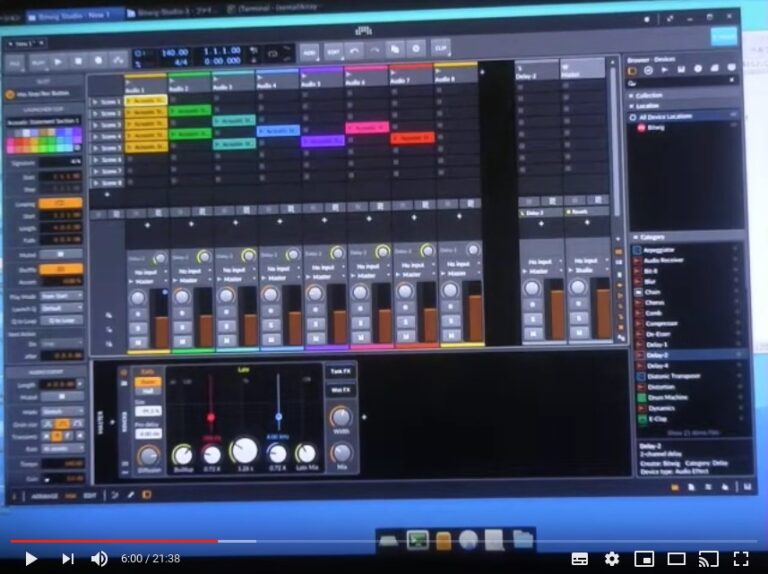Viewport: 768px width, 574px height.
Task: Select the Music icon in Browser header
Action: pos(698,69)
